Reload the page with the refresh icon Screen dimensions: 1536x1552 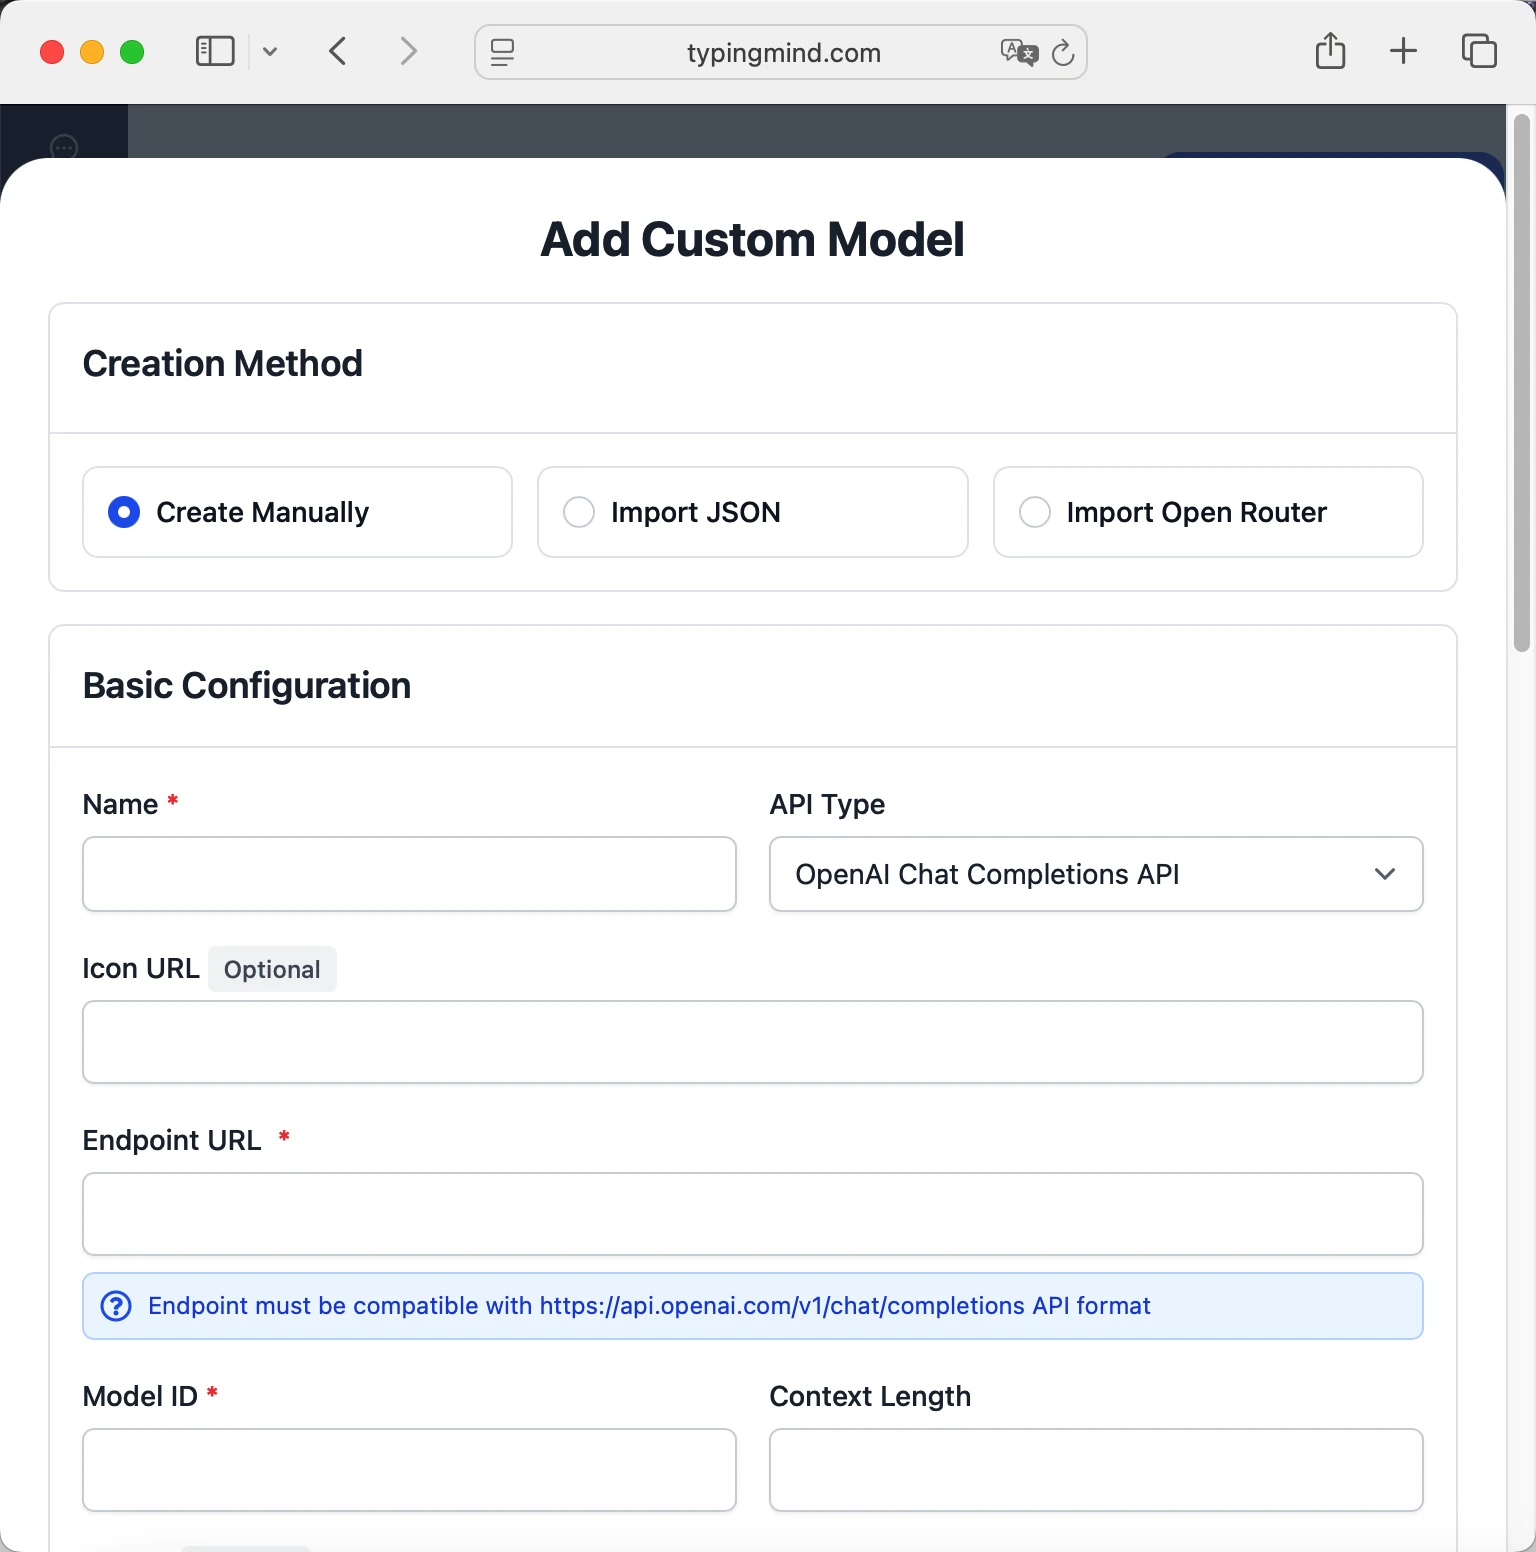[x=1063, y=52]
